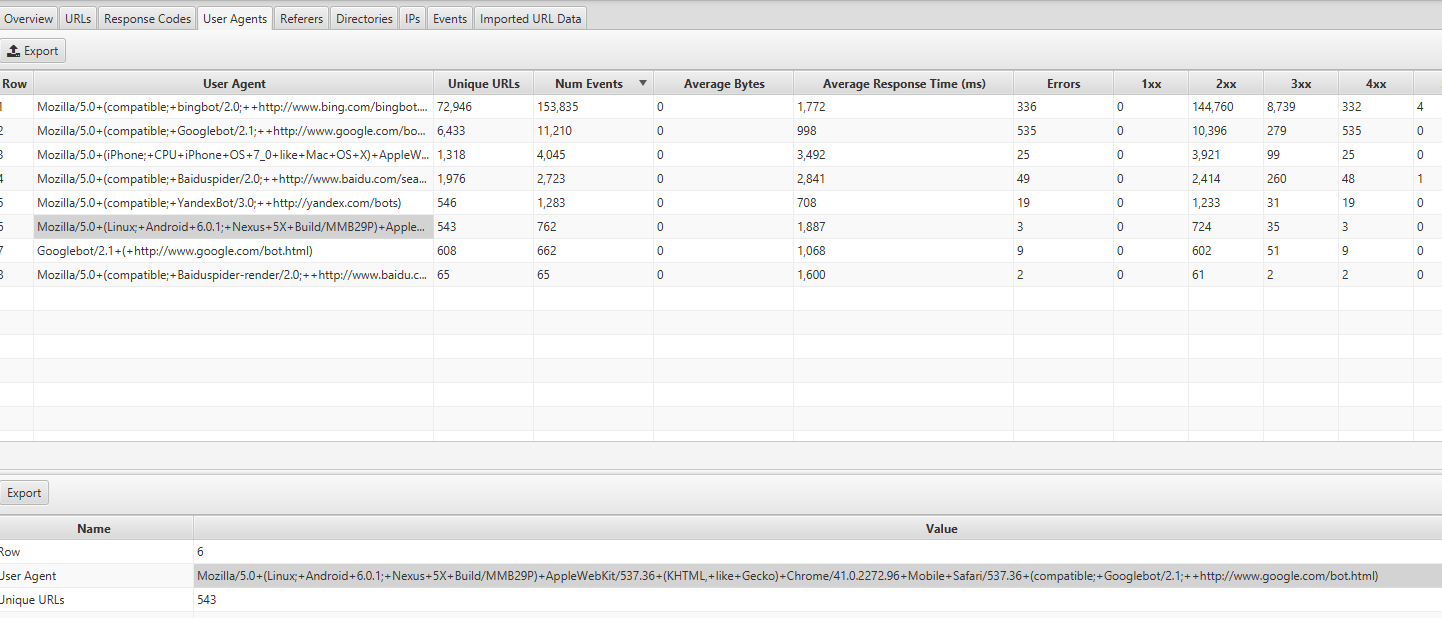1442x618 pixels.
Task: Sort by Average Response Time (ms) header
Action: click(x=904, y=84)
